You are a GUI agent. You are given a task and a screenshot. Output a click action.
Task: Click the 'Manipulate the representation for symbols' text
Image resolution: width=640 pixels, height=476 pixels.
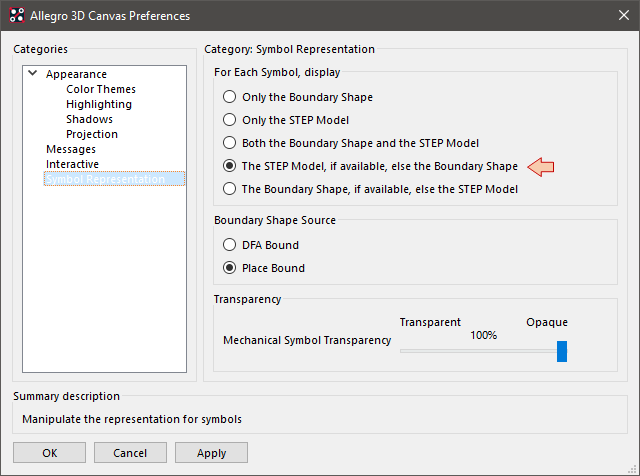click(132, 419)
